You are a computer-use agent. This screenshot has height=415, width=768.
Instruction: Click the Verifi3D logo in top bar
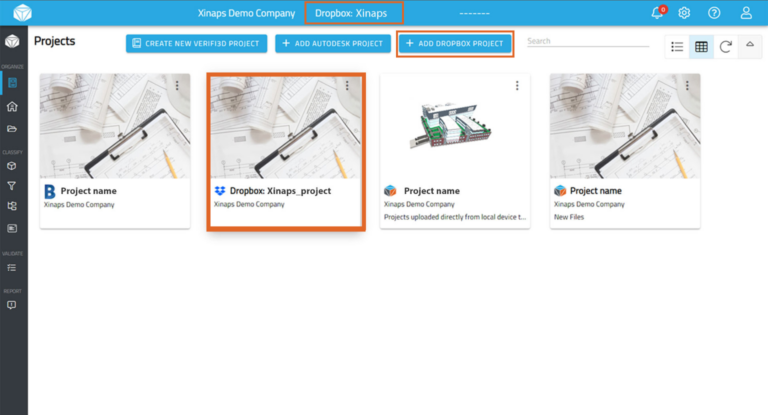coord(22,13)
